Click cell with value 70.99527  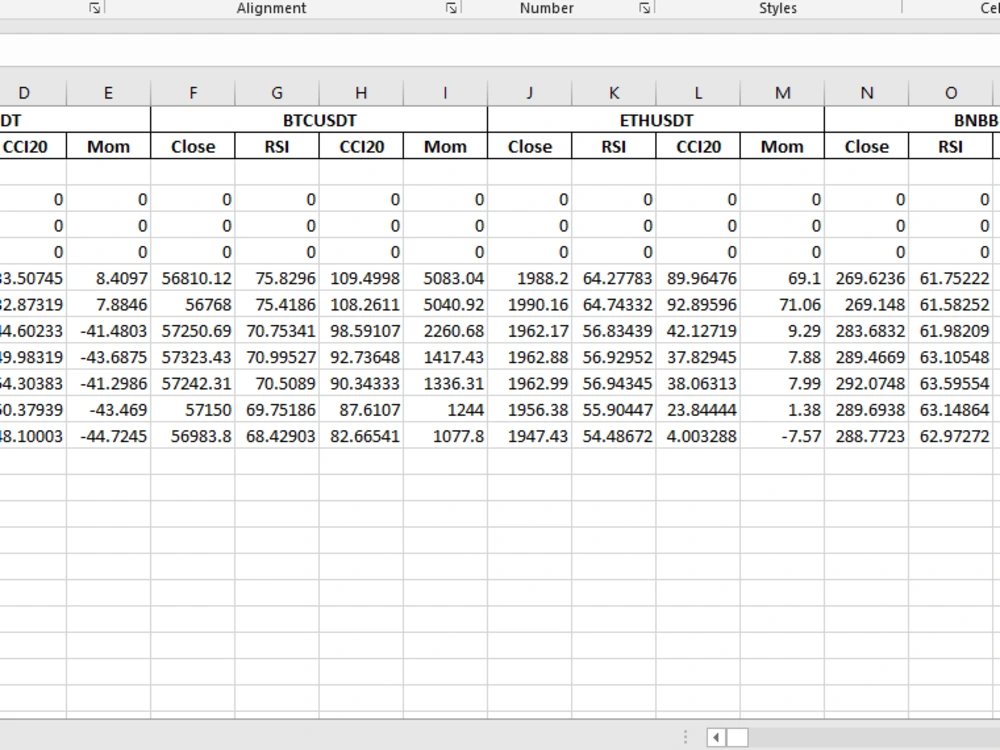277,357
